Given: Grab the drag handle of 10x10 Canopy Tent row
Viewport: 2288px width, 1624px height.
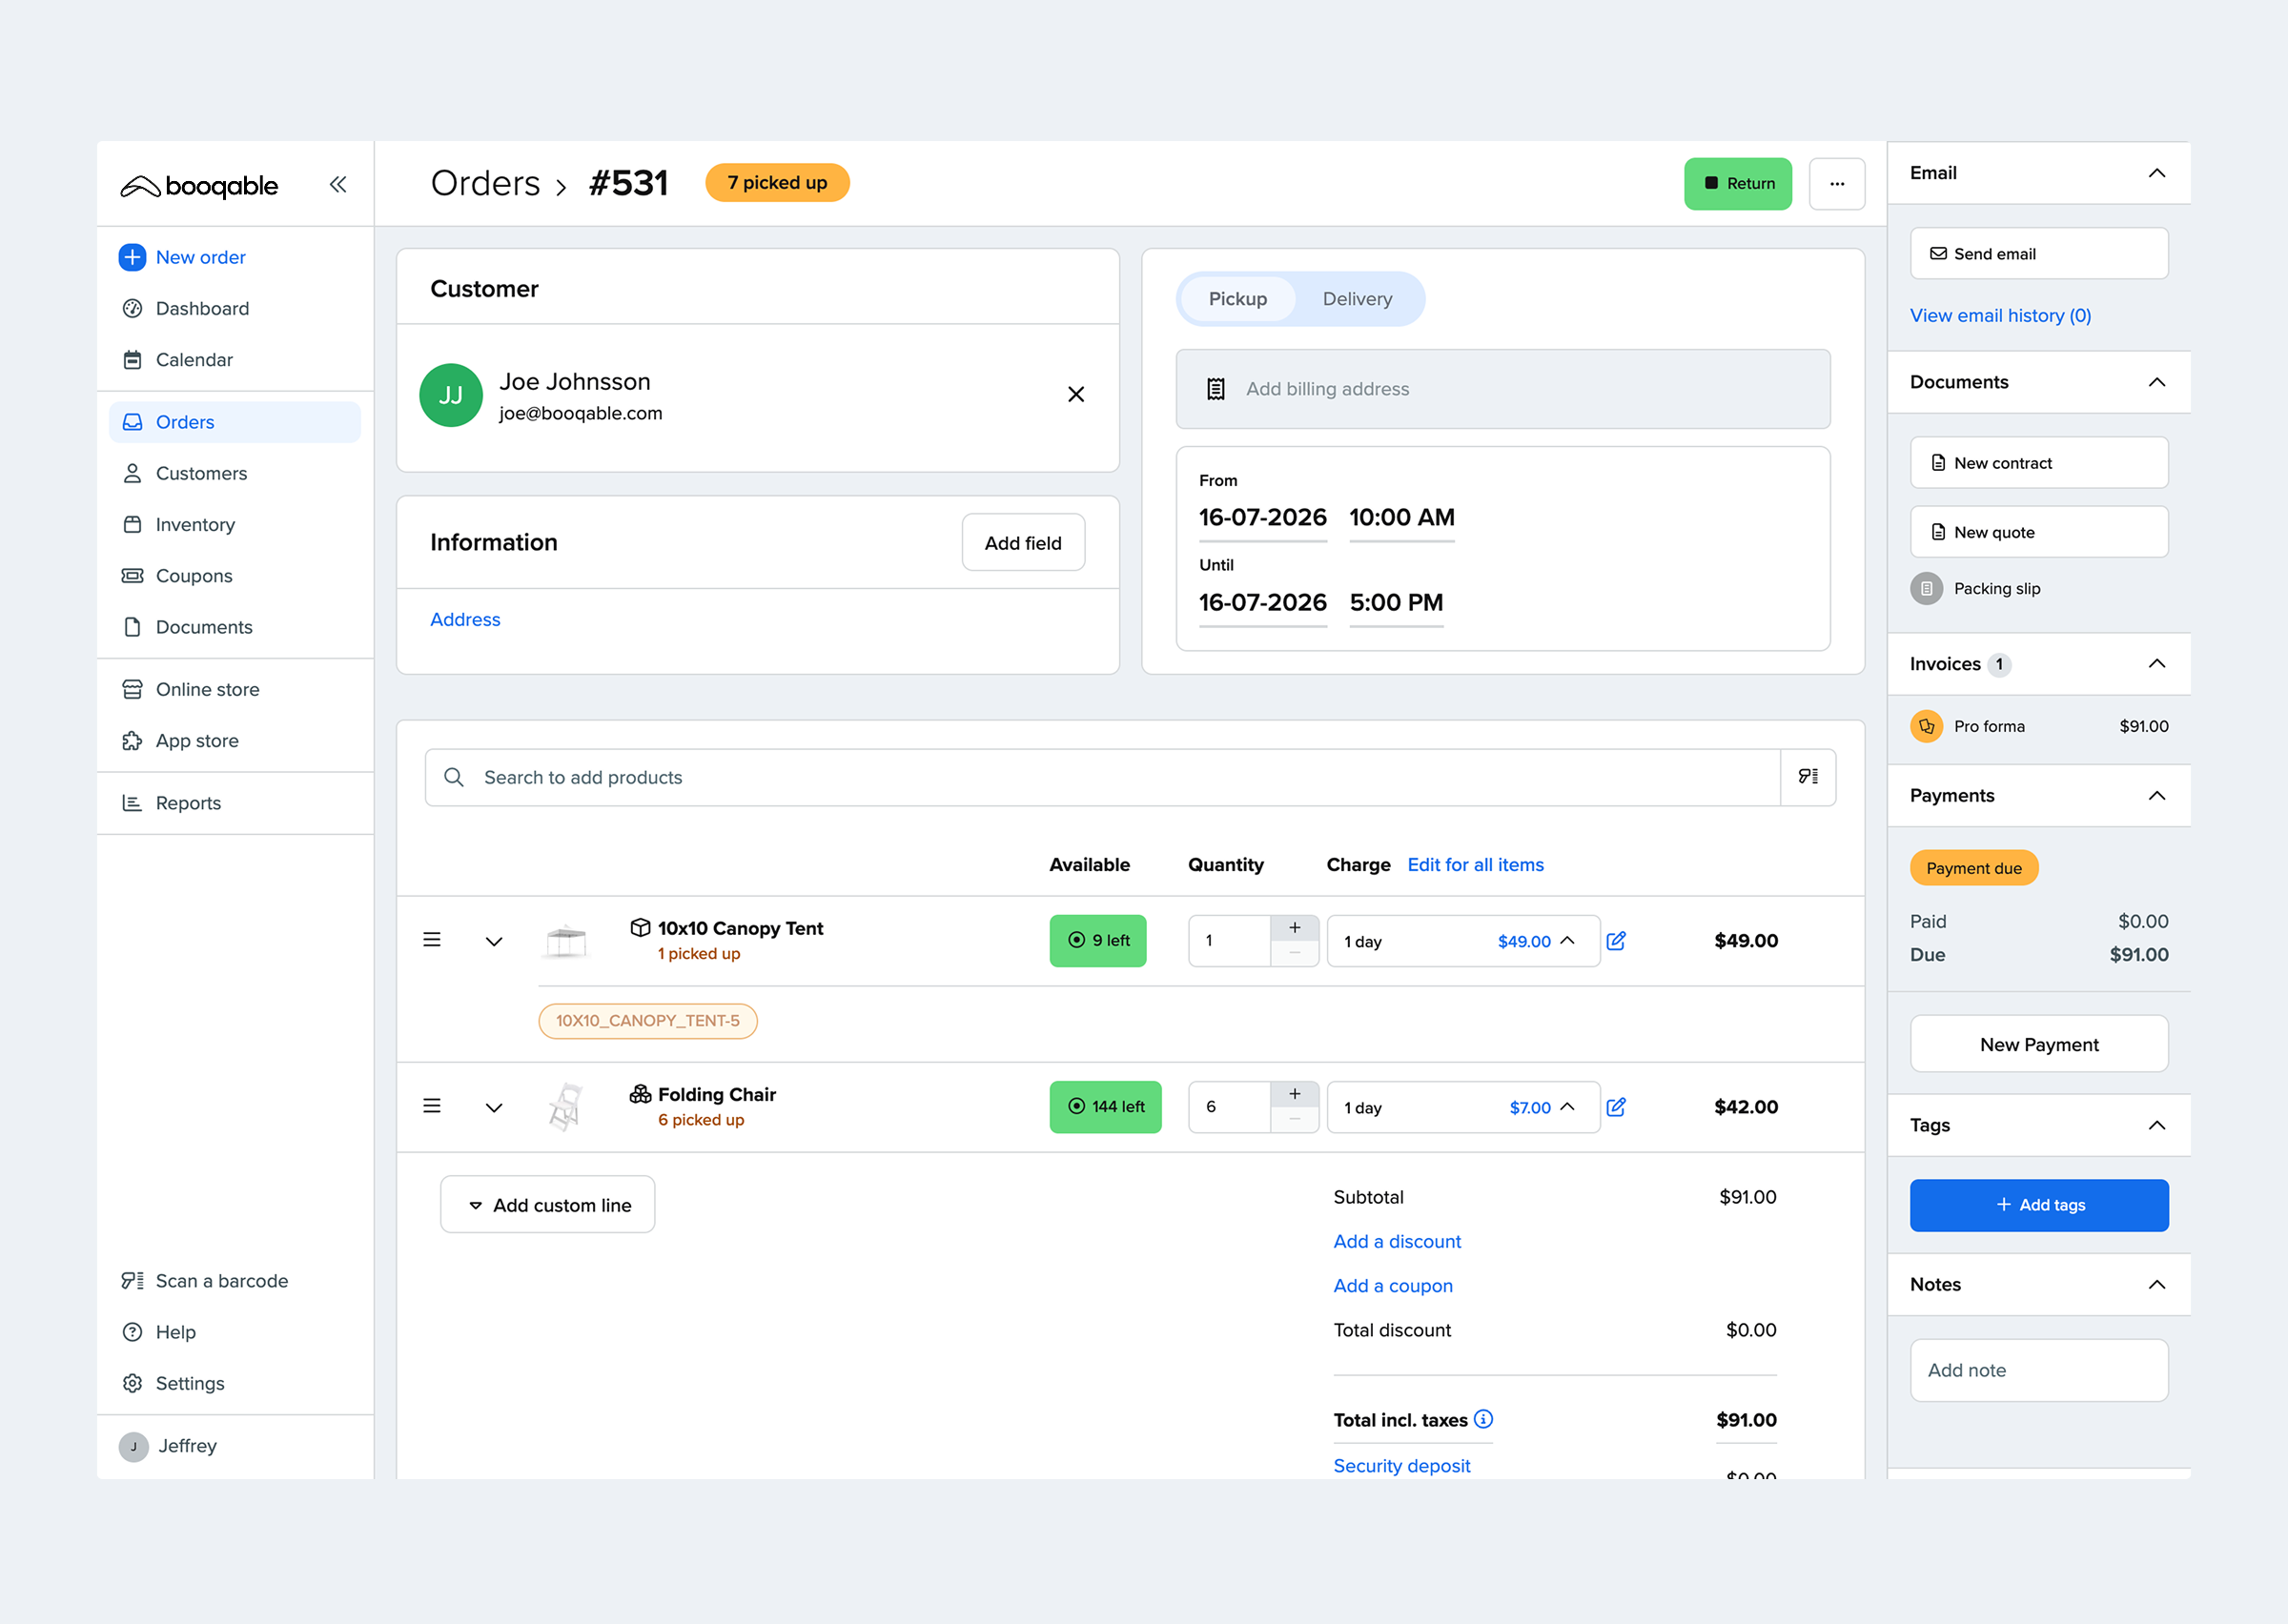Looking at the screenshot, I should tap(432, 940).
